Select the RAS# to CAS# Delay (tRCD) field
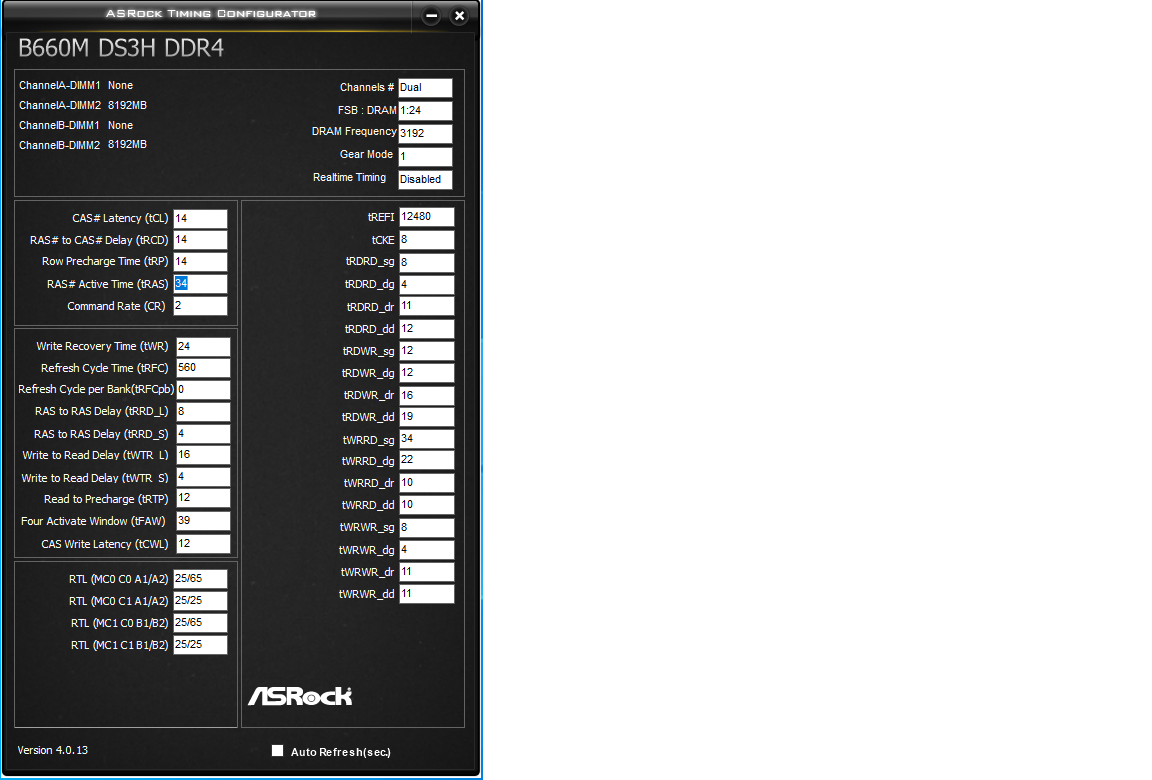The width and height of the screenshot is (1152, 780). 201,239
